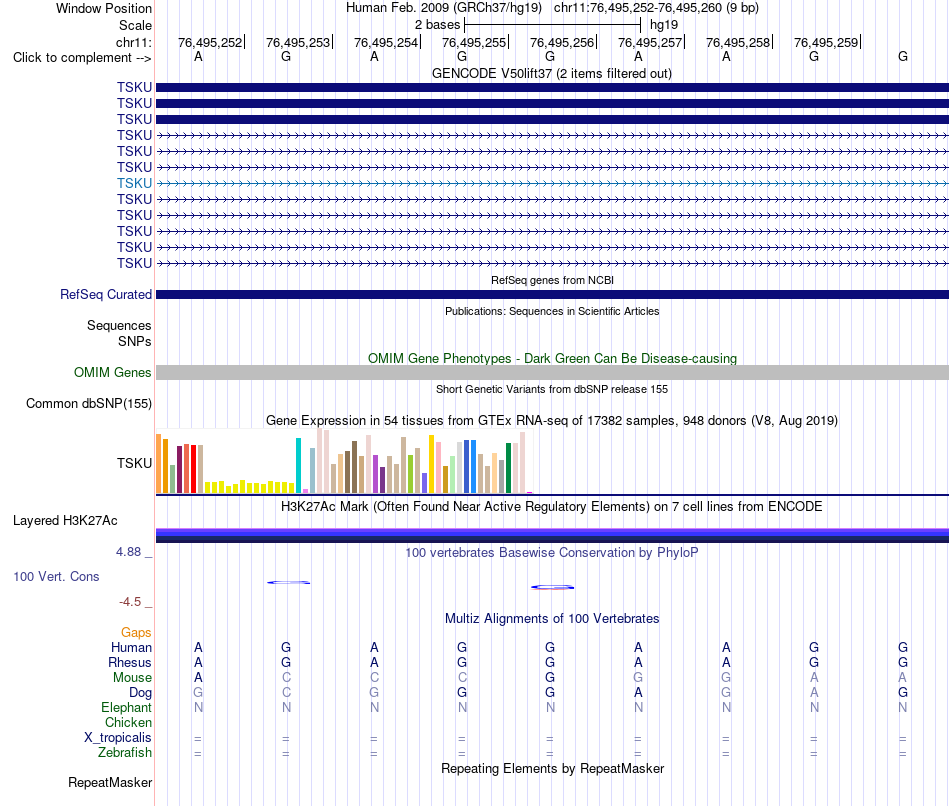
Task: Select the Human alignment row label
Action: (131, 648)
